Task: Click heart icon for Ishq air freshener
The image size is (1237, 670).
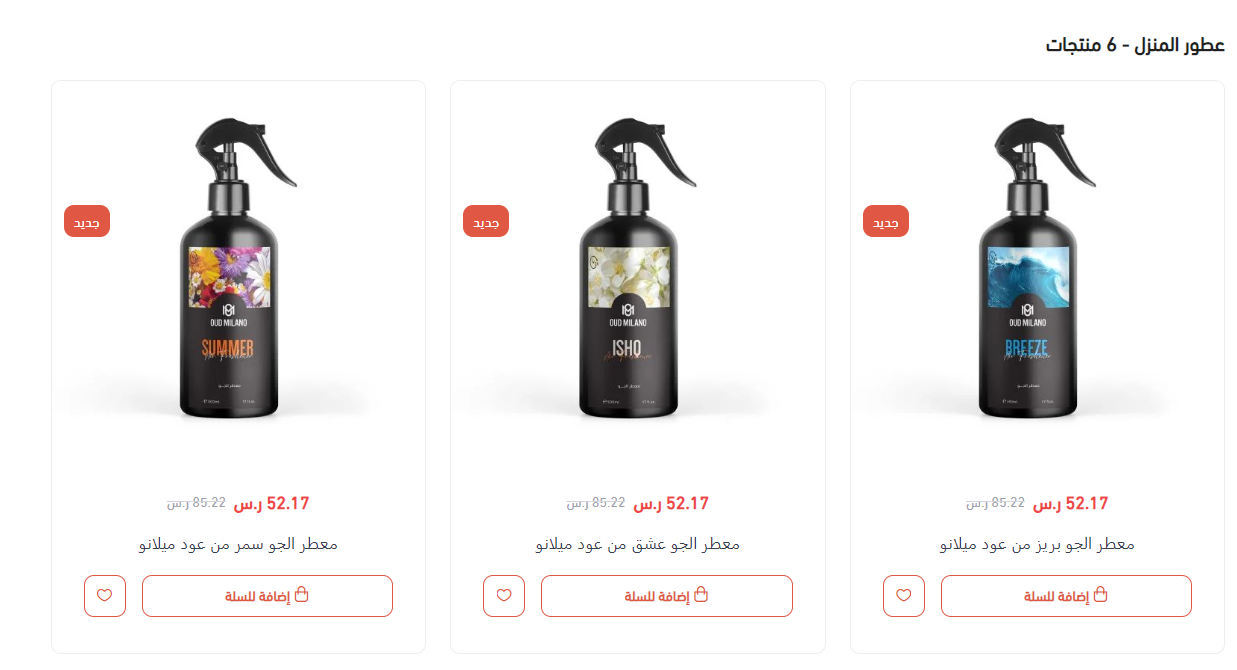Action: coord(504,596)
